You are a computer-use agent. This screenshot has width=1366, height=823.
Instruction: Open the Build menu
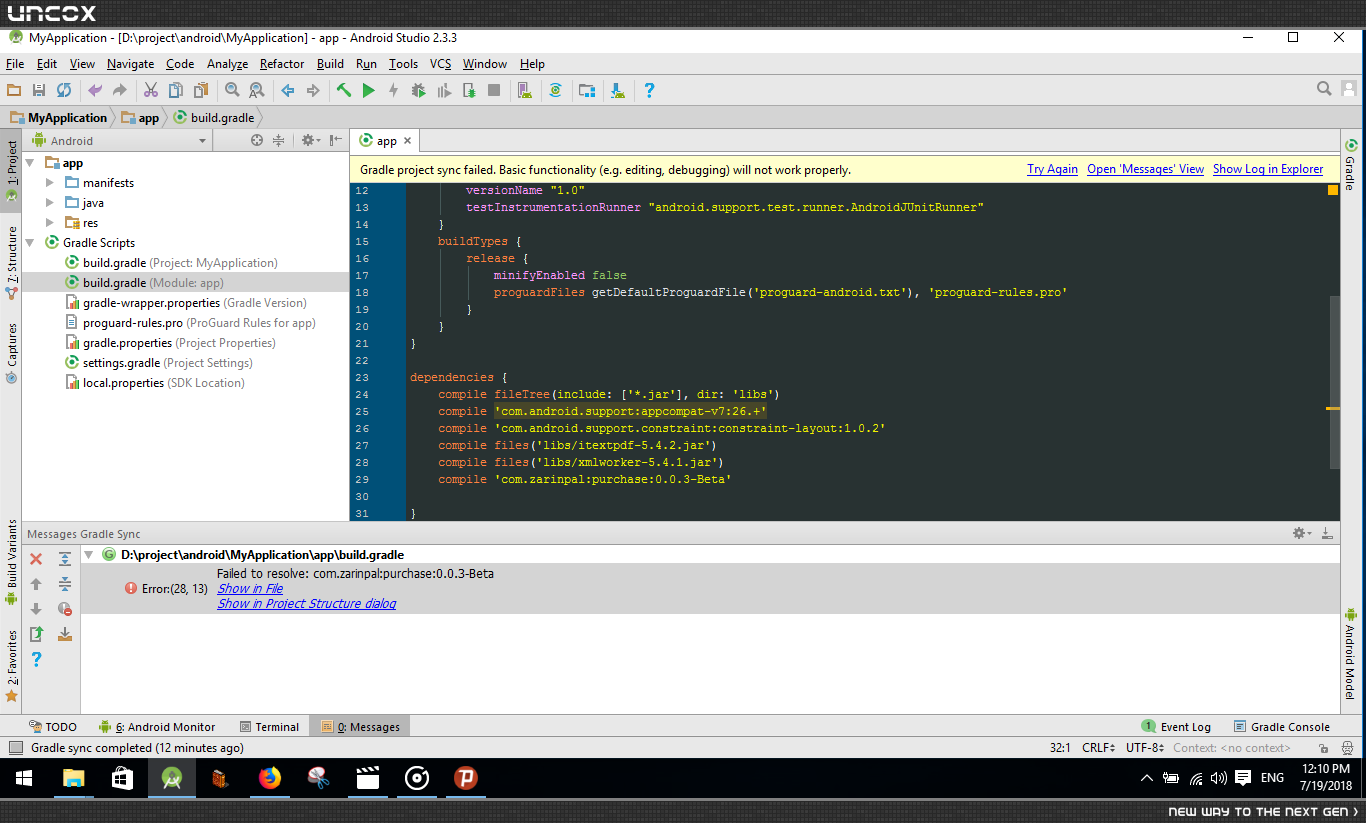[330, 64]
